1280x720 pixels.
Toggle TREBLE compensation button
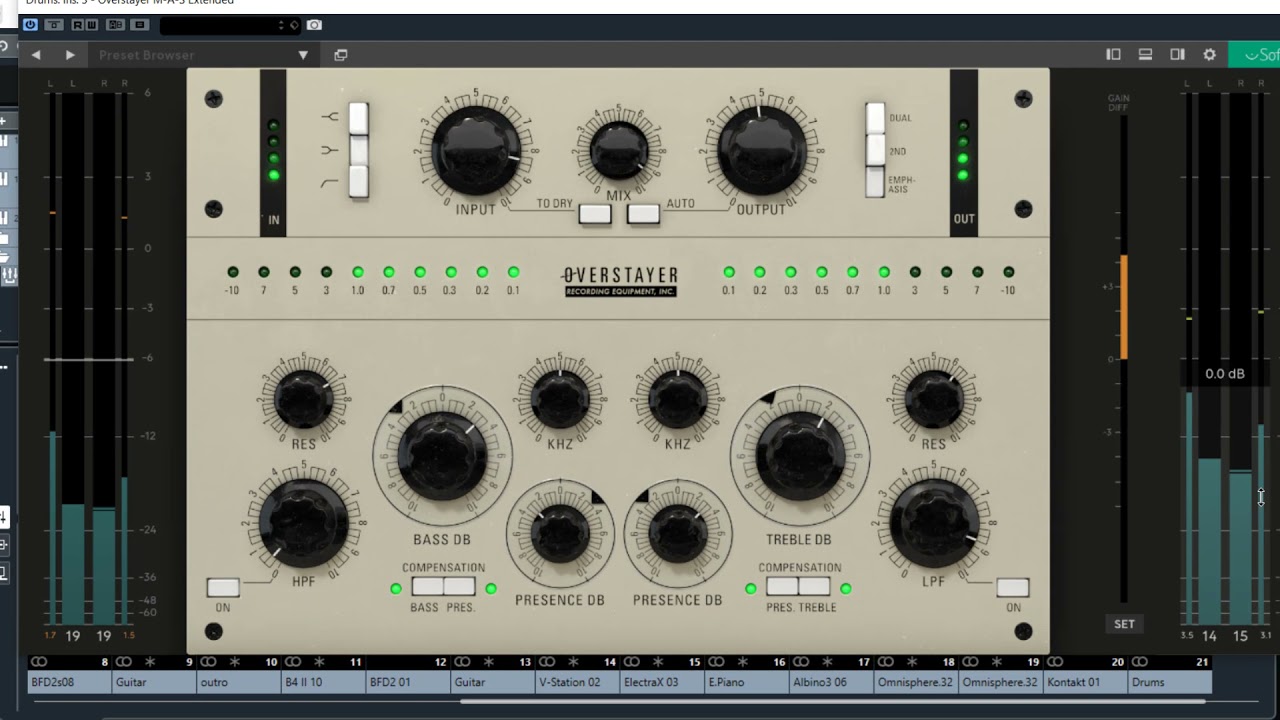(x=815, y=588)
